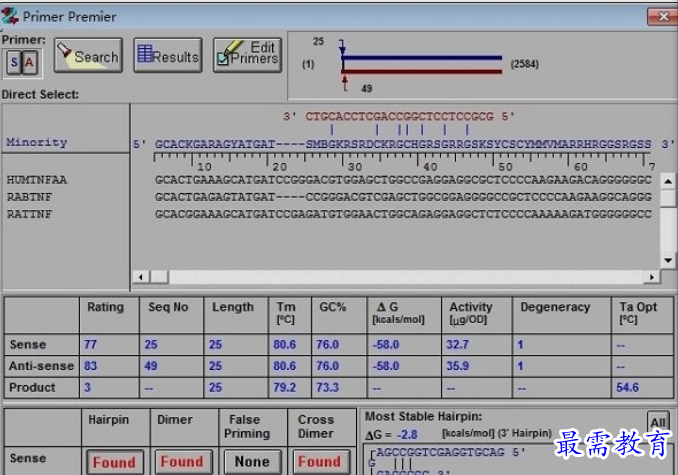Open the Sense Hairpin Found button
This screenshot has height=475, width=678.
(x=115, y=462)
